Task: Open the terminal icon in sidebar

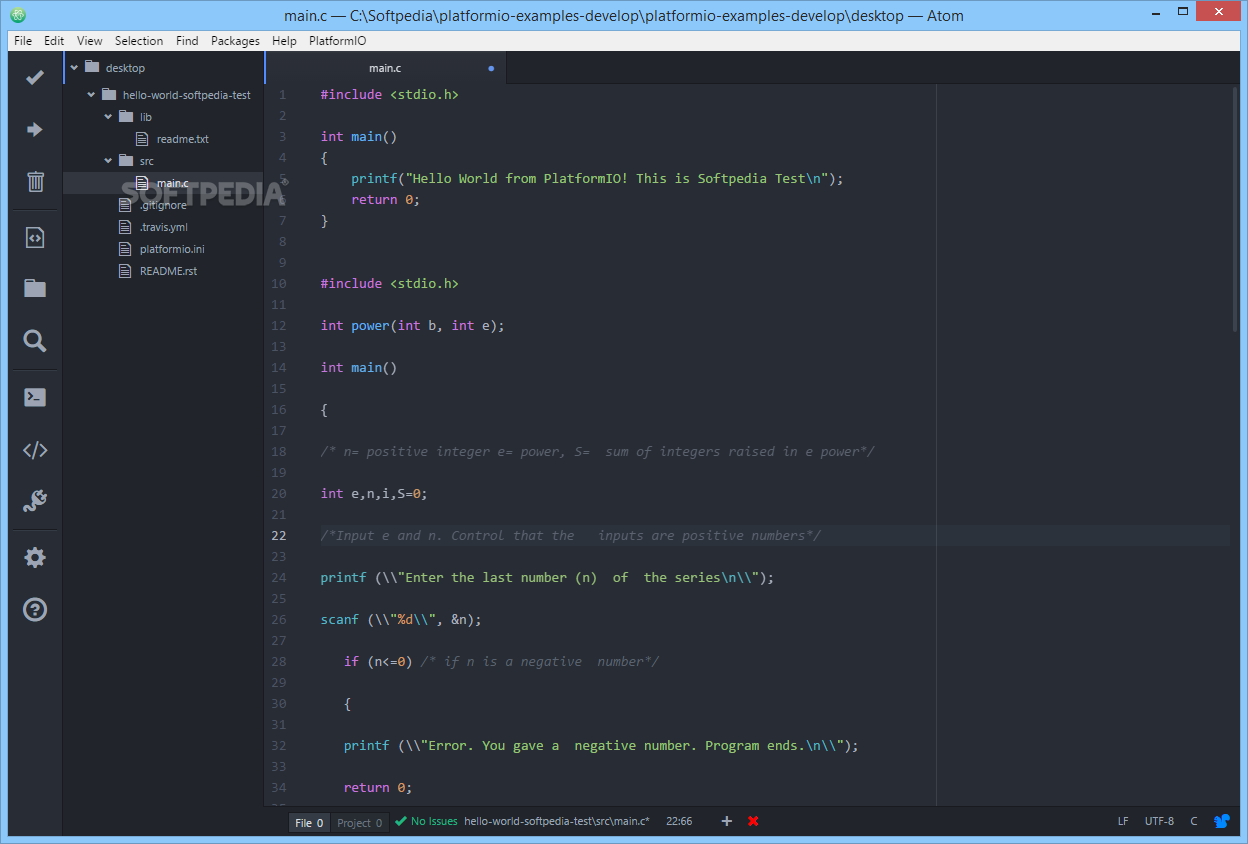Action: (35, 397)
